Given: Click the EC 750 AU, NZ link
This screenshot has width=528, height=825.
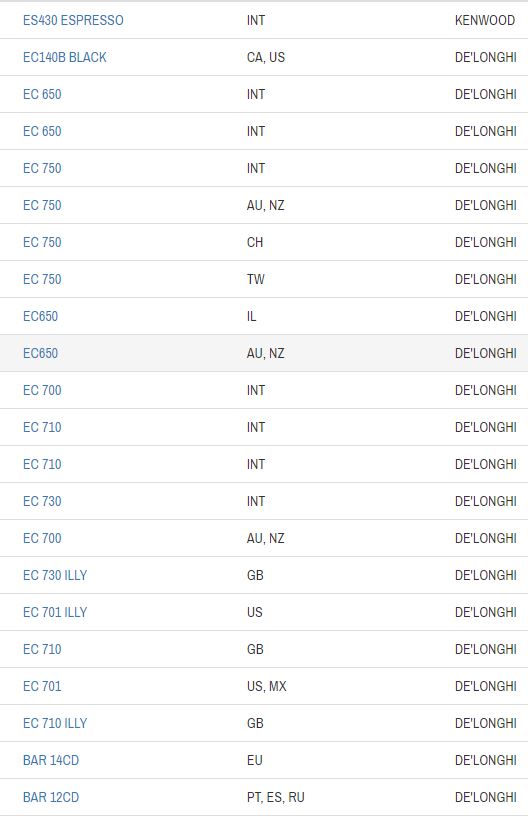Looking at the screenshot, I should (x=42, y=205).
